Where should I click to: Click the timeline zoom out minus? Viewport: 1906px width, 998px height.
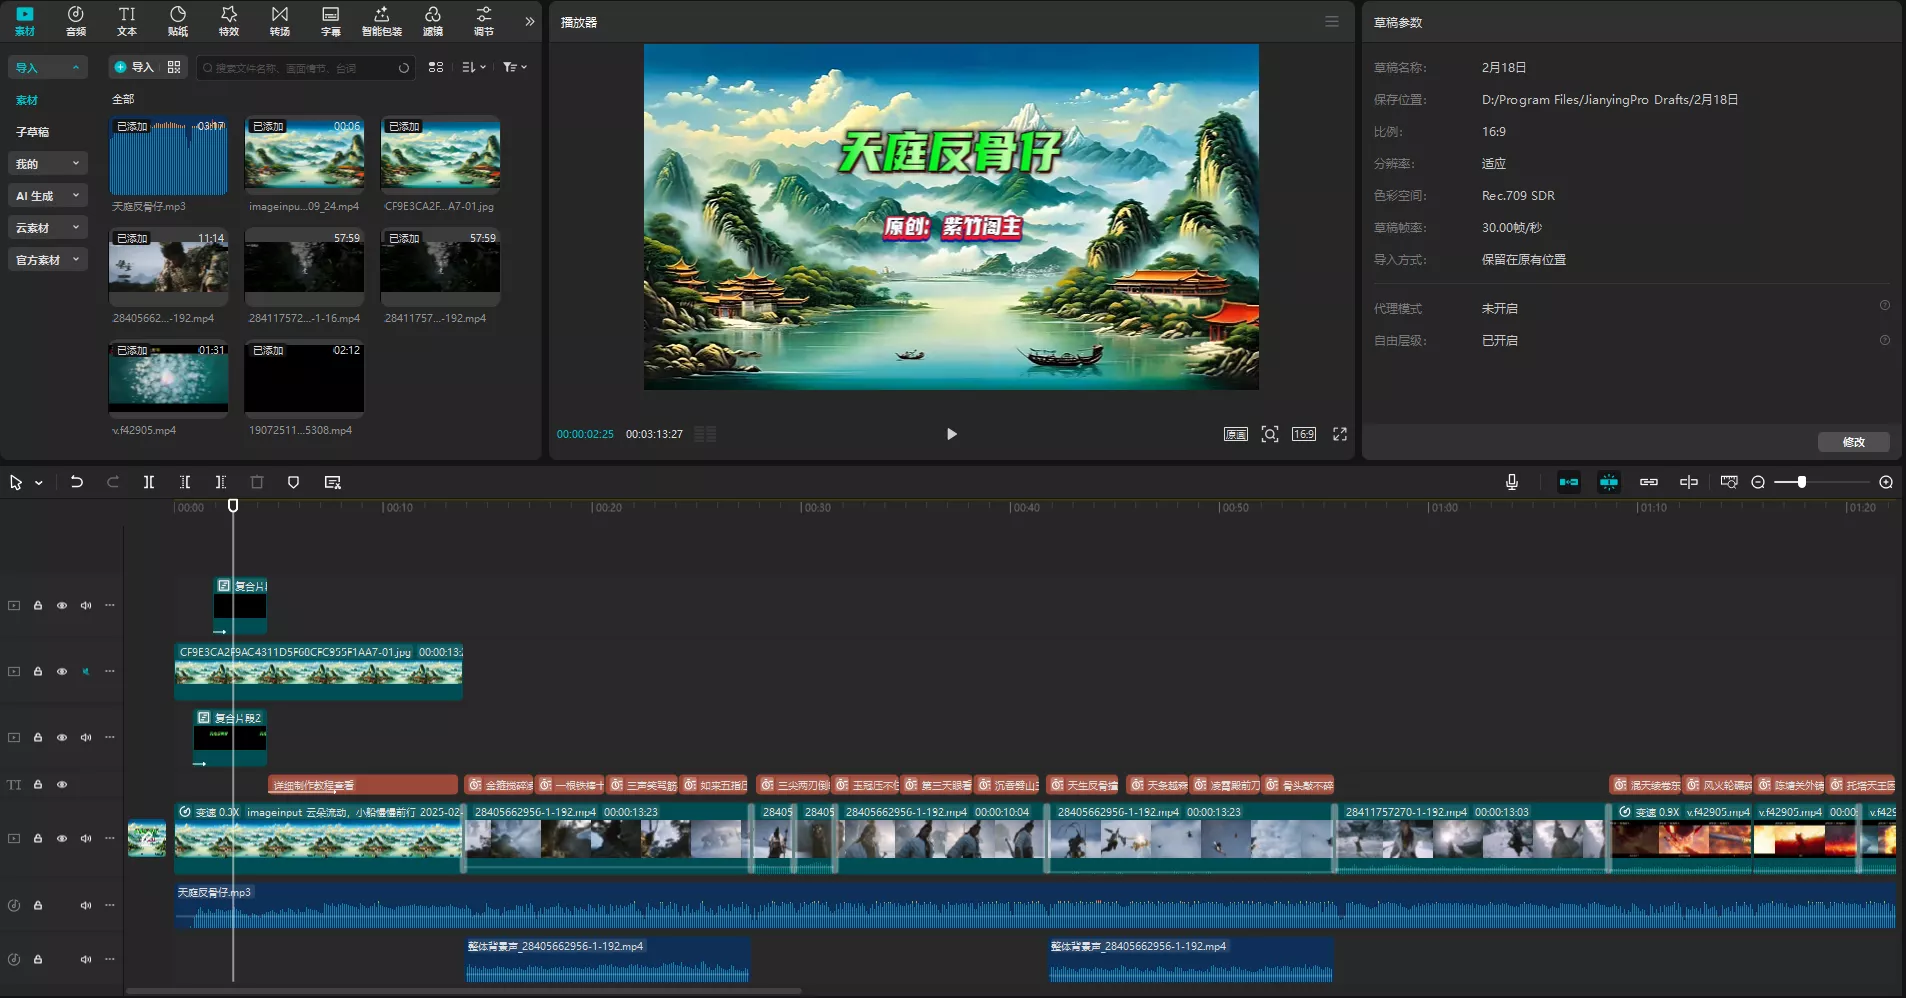[x=1758, y=482]
